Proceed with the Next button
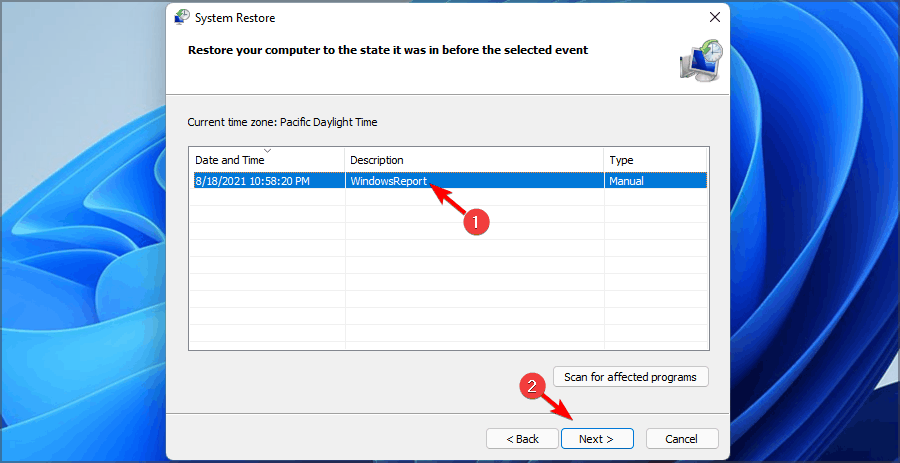This screenshot has height=463, width=900. tap(596, 439)
